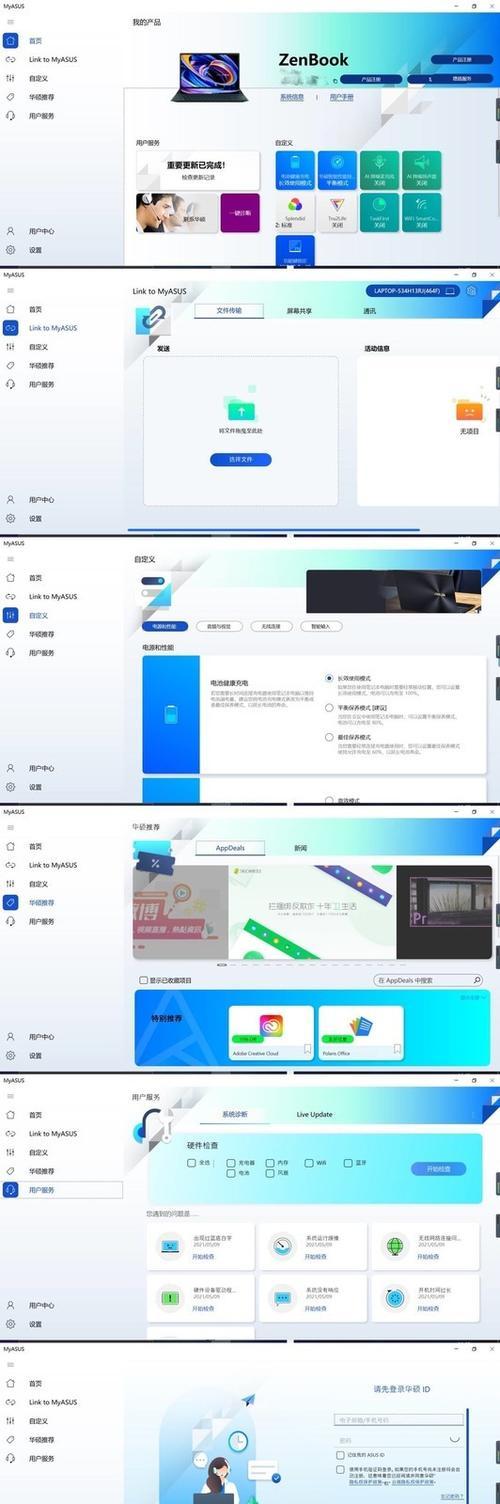The height and width of the screenshot is (1504, 500).
Task: Bookmark the Adobe Creative Cloud card
Action: [307, 1049]
